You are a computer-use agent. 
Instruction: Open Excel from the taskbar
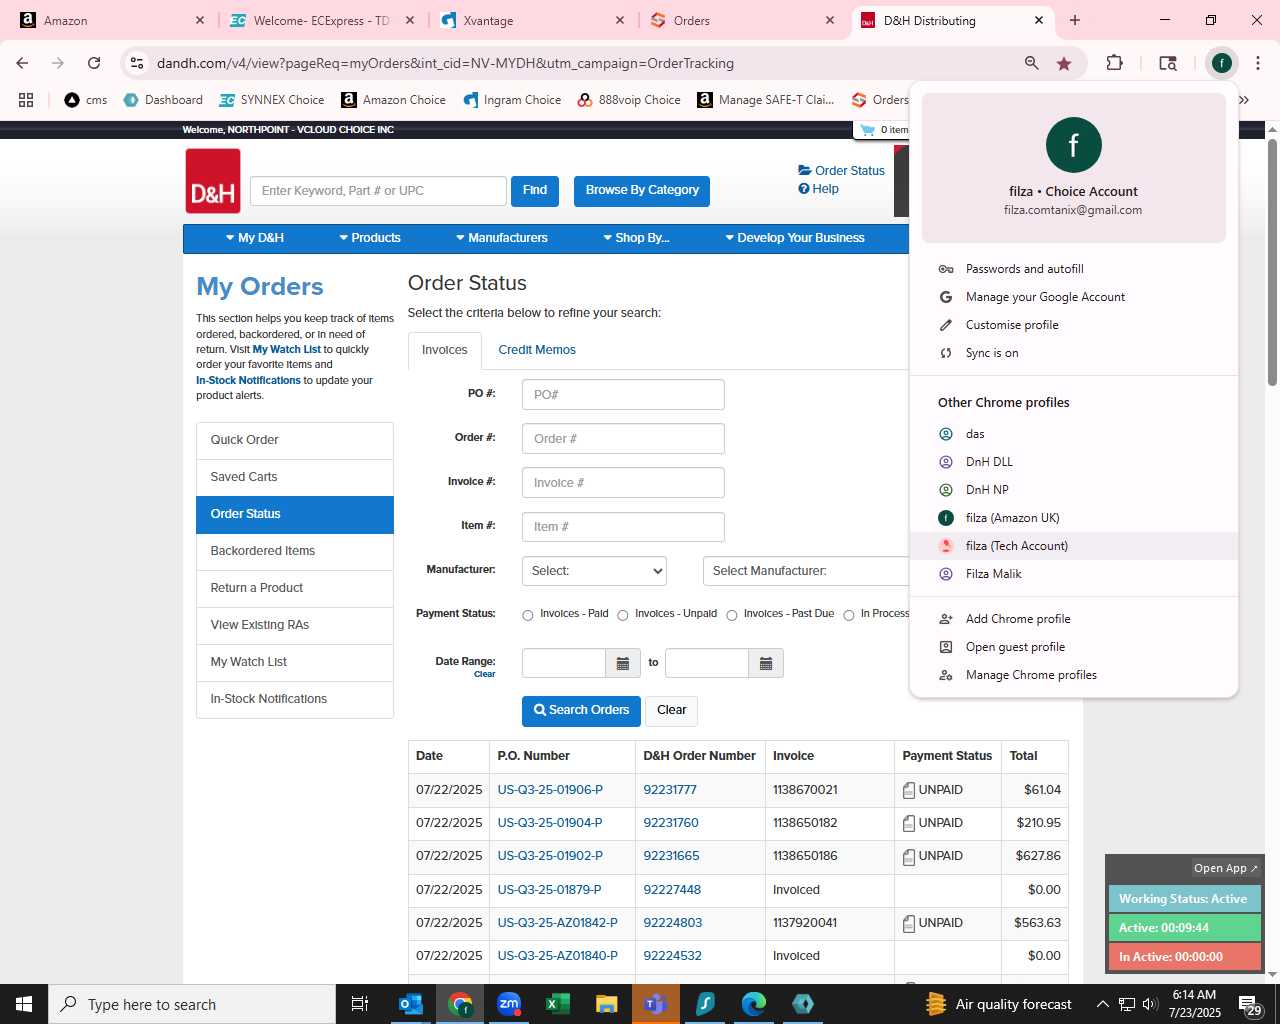[x=558, y=1004]
